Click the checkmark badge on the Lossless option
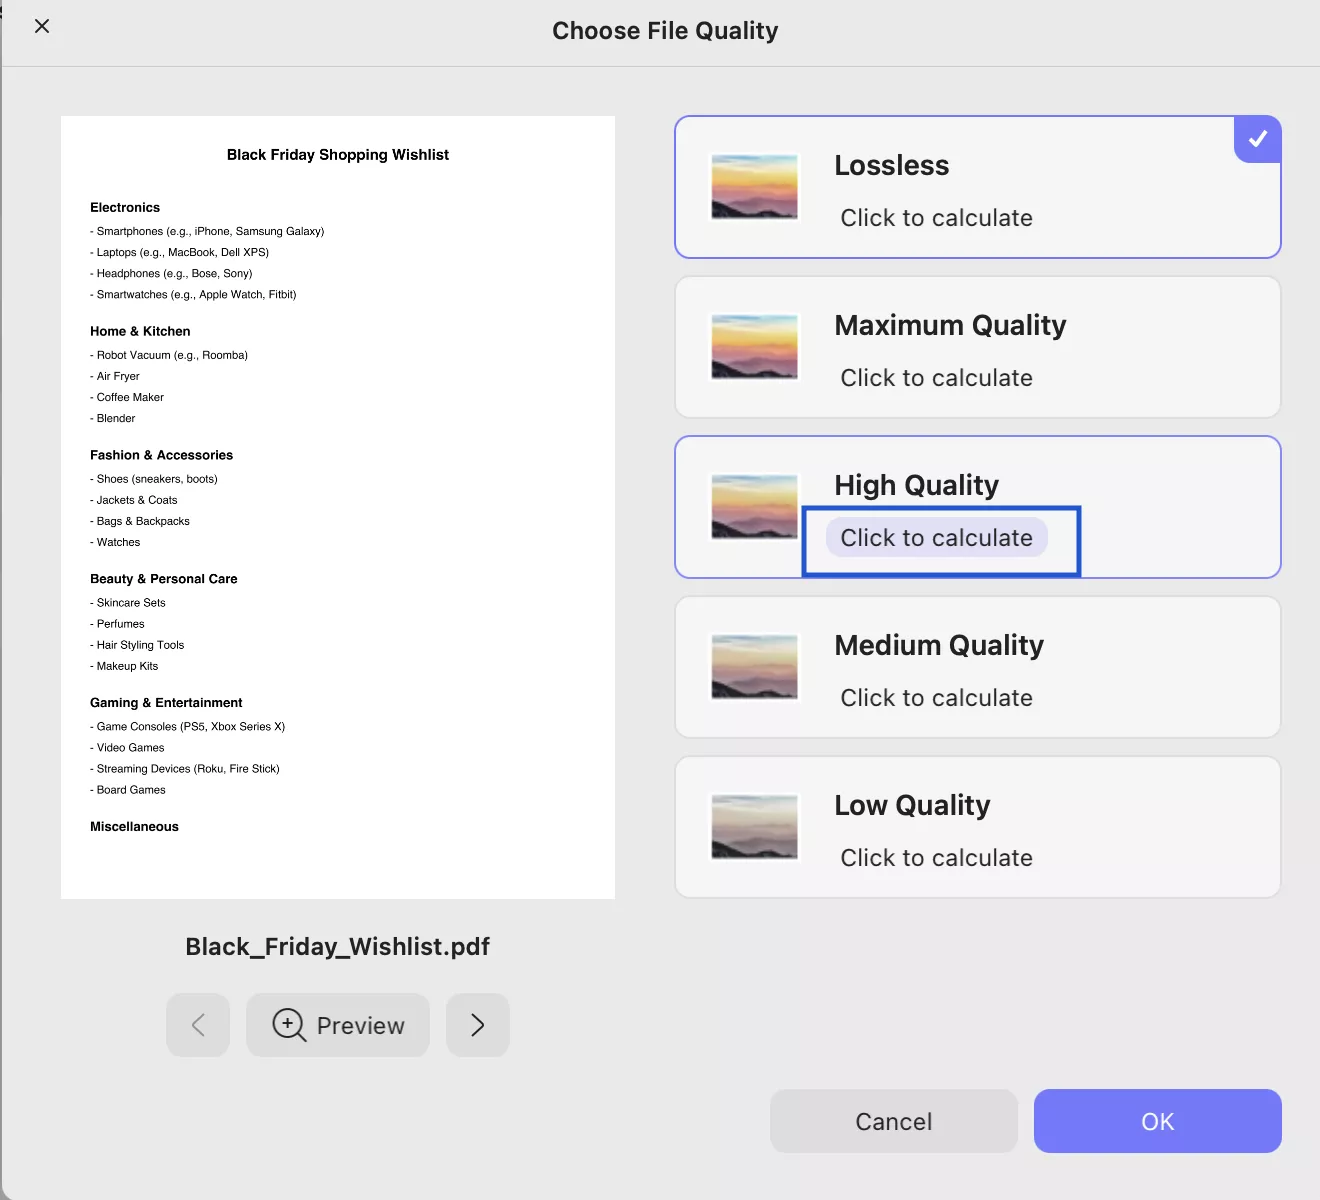Screen dimensions: 1320x1200 pos(1257,139)
